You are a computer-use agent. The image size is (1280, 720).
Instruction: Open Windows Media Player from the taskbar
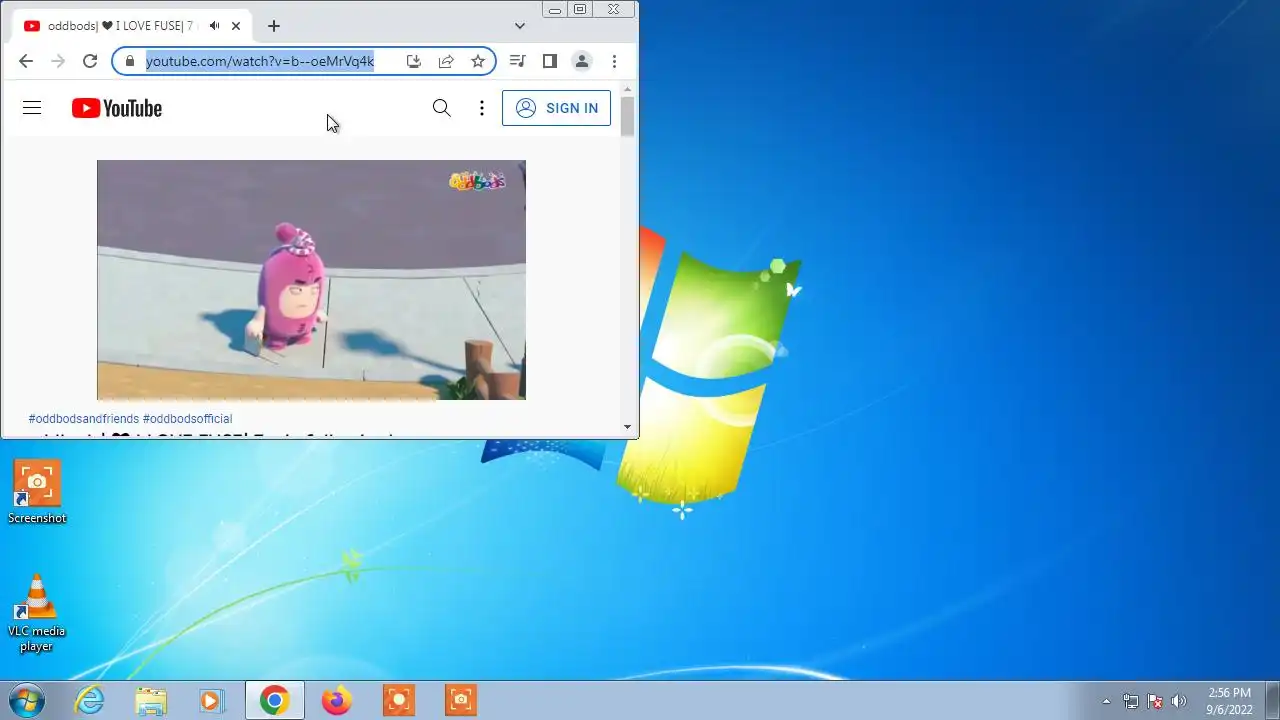pyautogui.click(x=211, y=700)
